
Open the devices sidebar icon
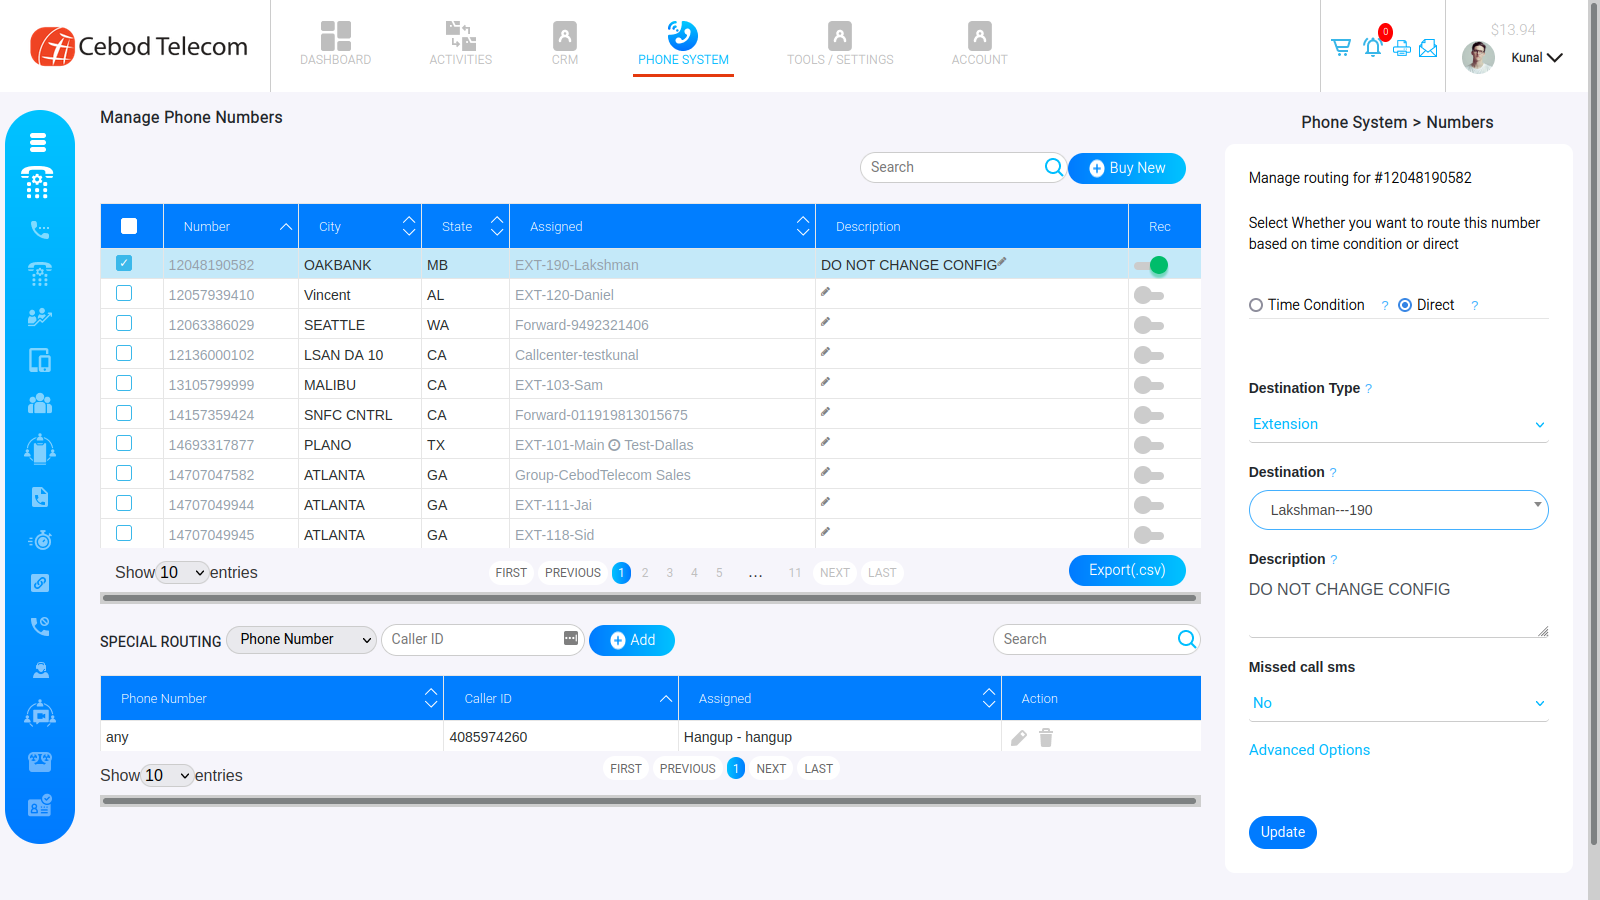[39, 360]
